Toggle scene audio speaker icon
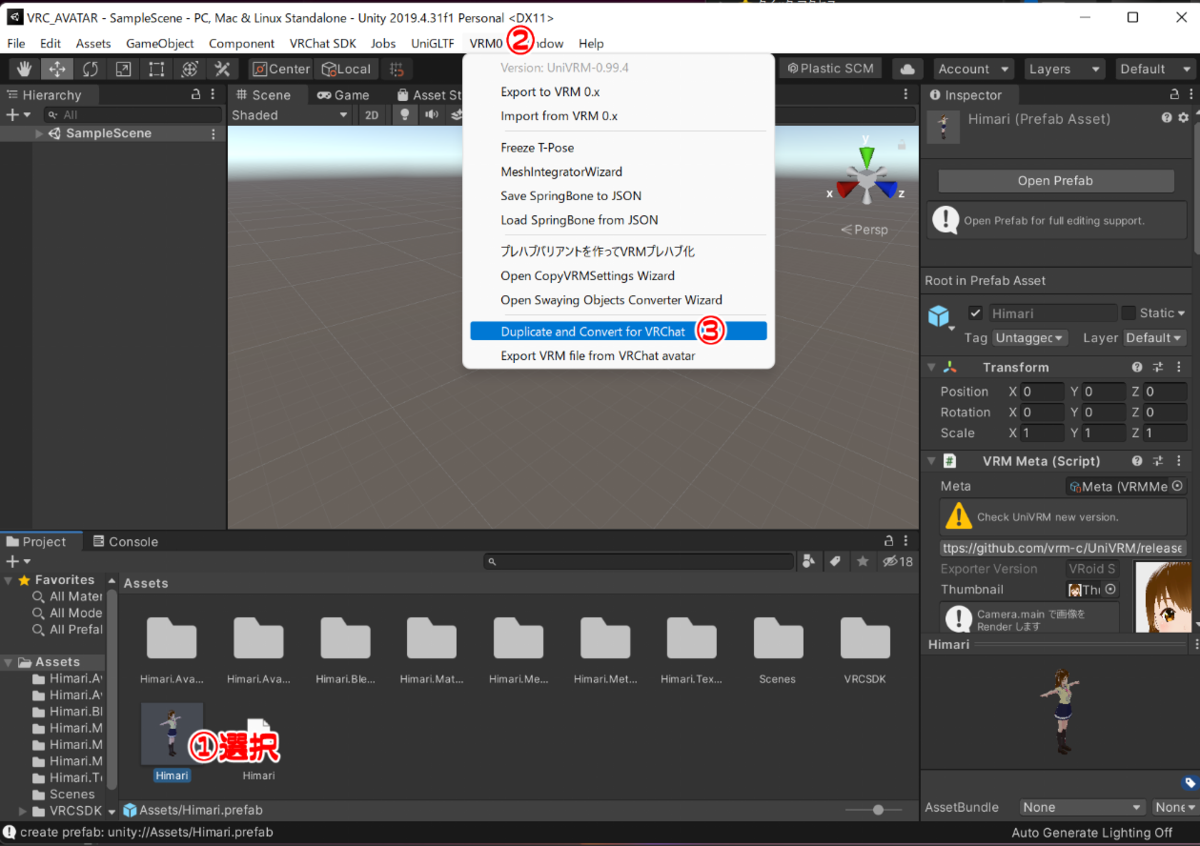Image resolution: width=1200 pixels, height=846 pixels. [x=431, y=115]
